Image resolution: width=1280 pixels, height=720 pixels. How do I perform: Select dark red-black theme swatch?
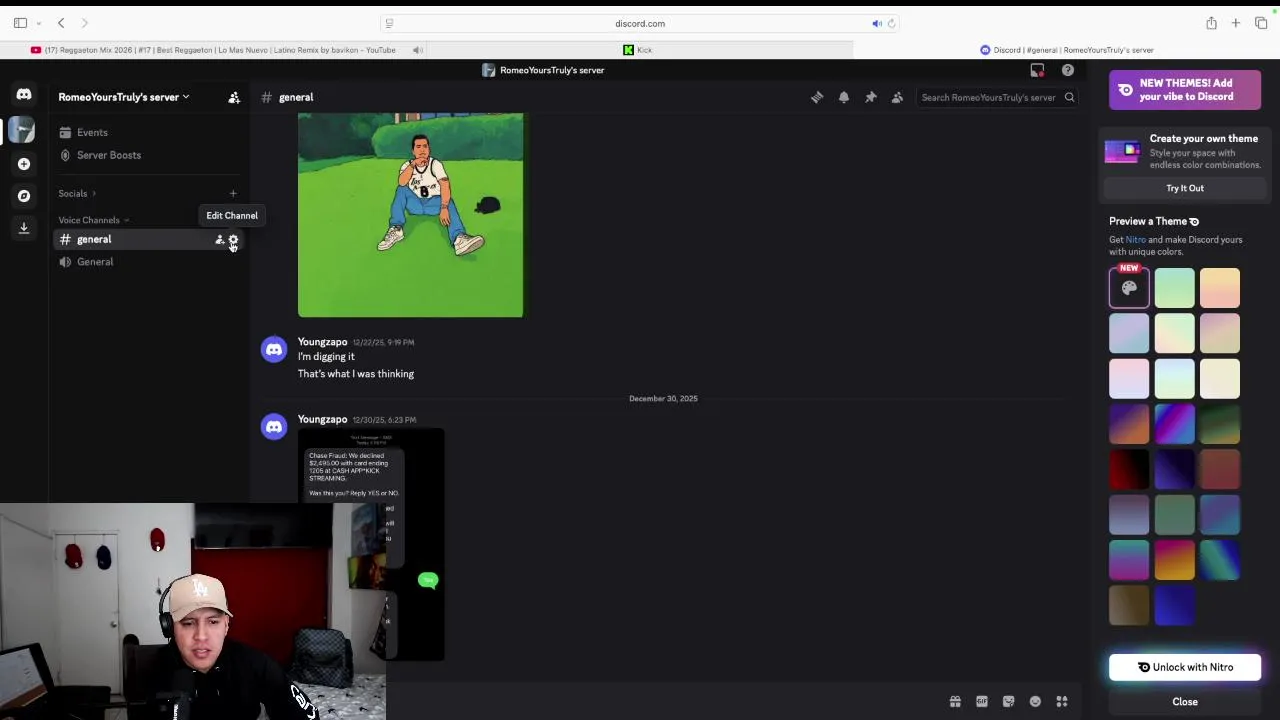pyautogui.click(x=1129, y=470)
